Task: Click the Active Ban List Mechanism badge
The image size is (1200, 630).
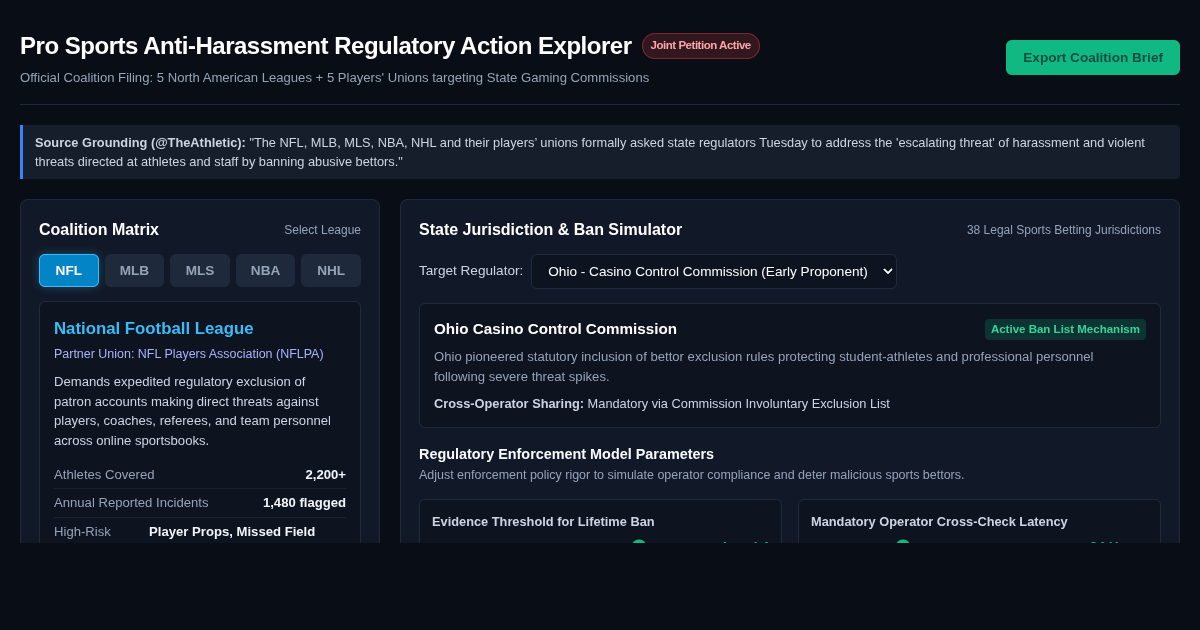Action: [1065, 329]
